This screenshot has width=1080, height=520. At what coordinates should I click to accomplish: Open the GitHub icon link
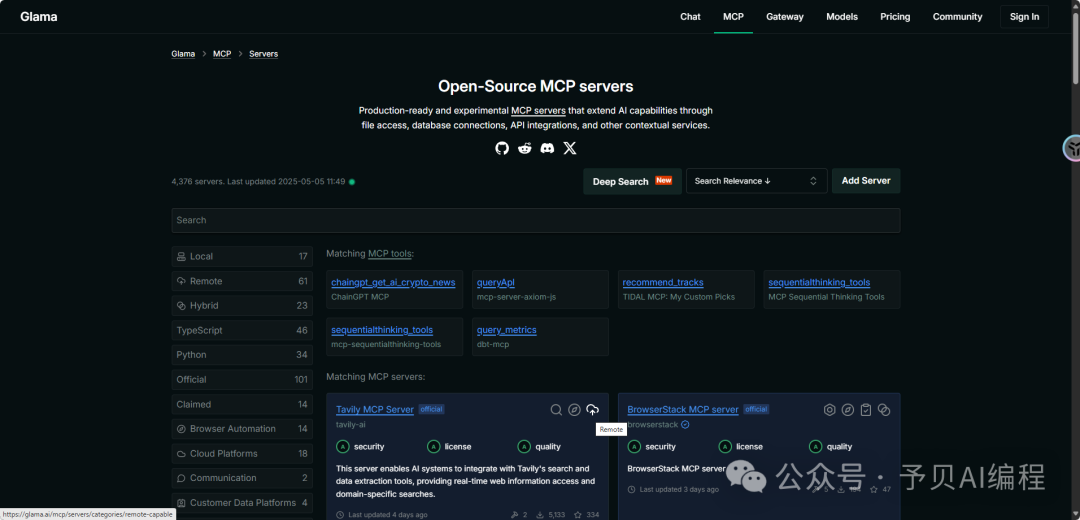click(x=502, y=148)
